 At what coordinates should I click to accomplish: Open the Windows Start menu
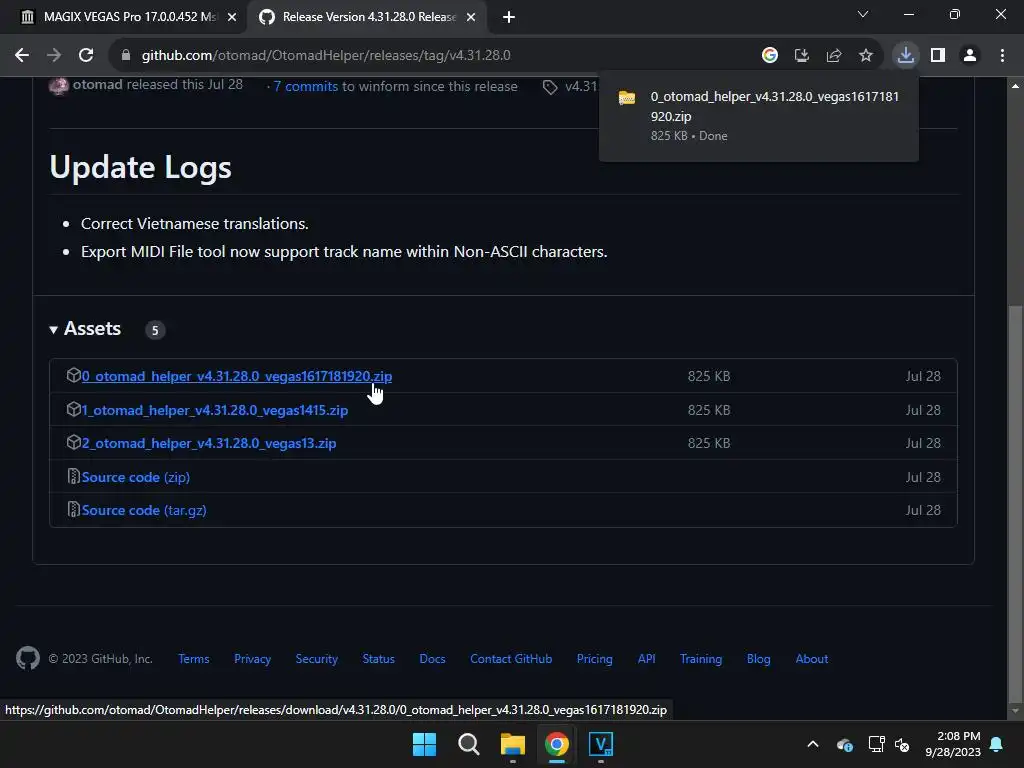424,744
